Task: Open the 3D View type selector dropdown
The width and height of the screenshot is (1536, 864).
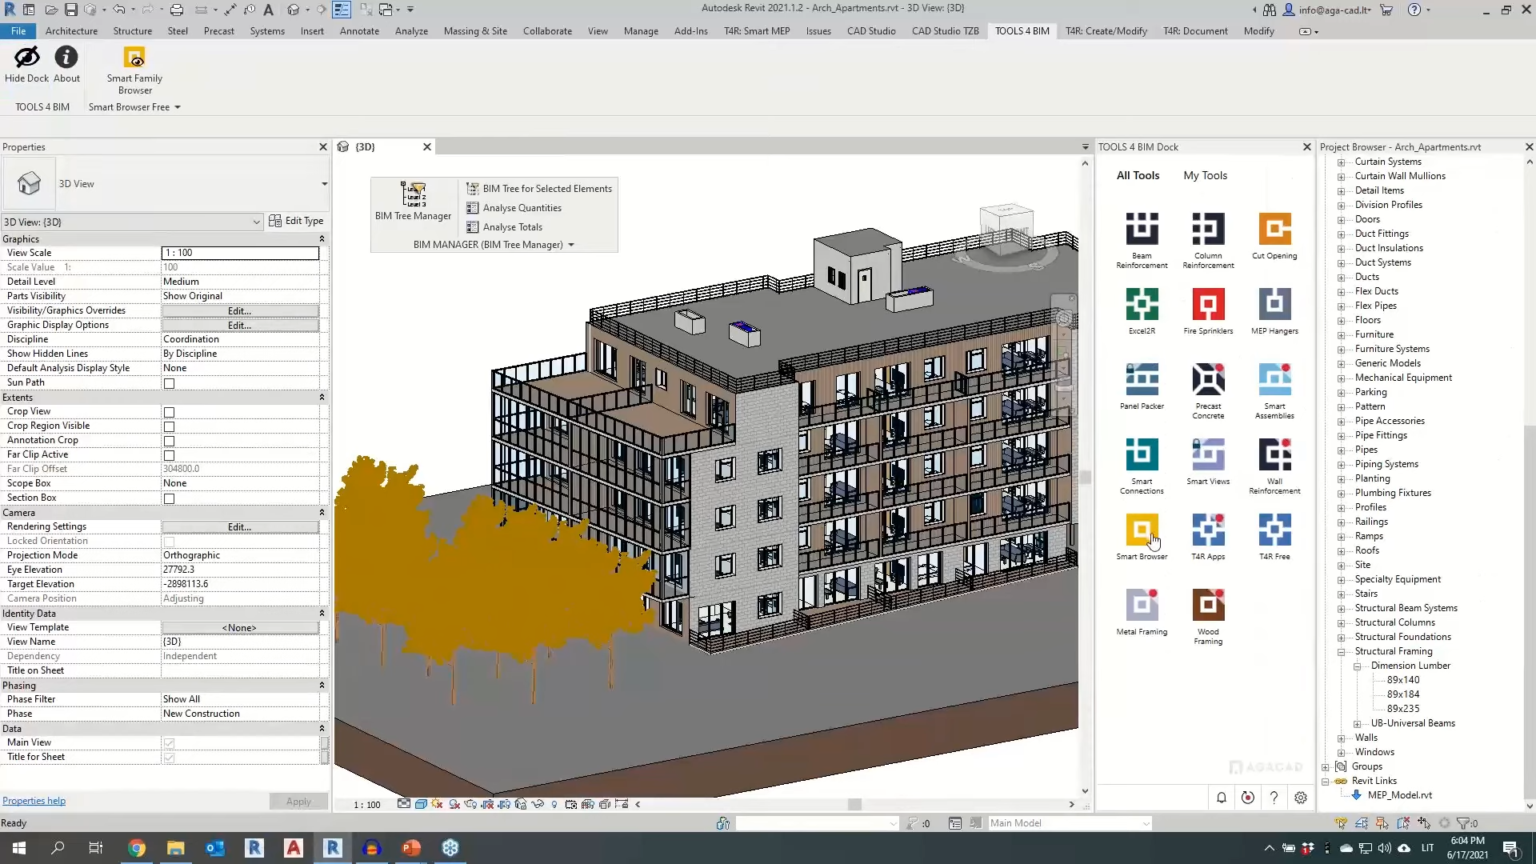Action: coord(324,184)
